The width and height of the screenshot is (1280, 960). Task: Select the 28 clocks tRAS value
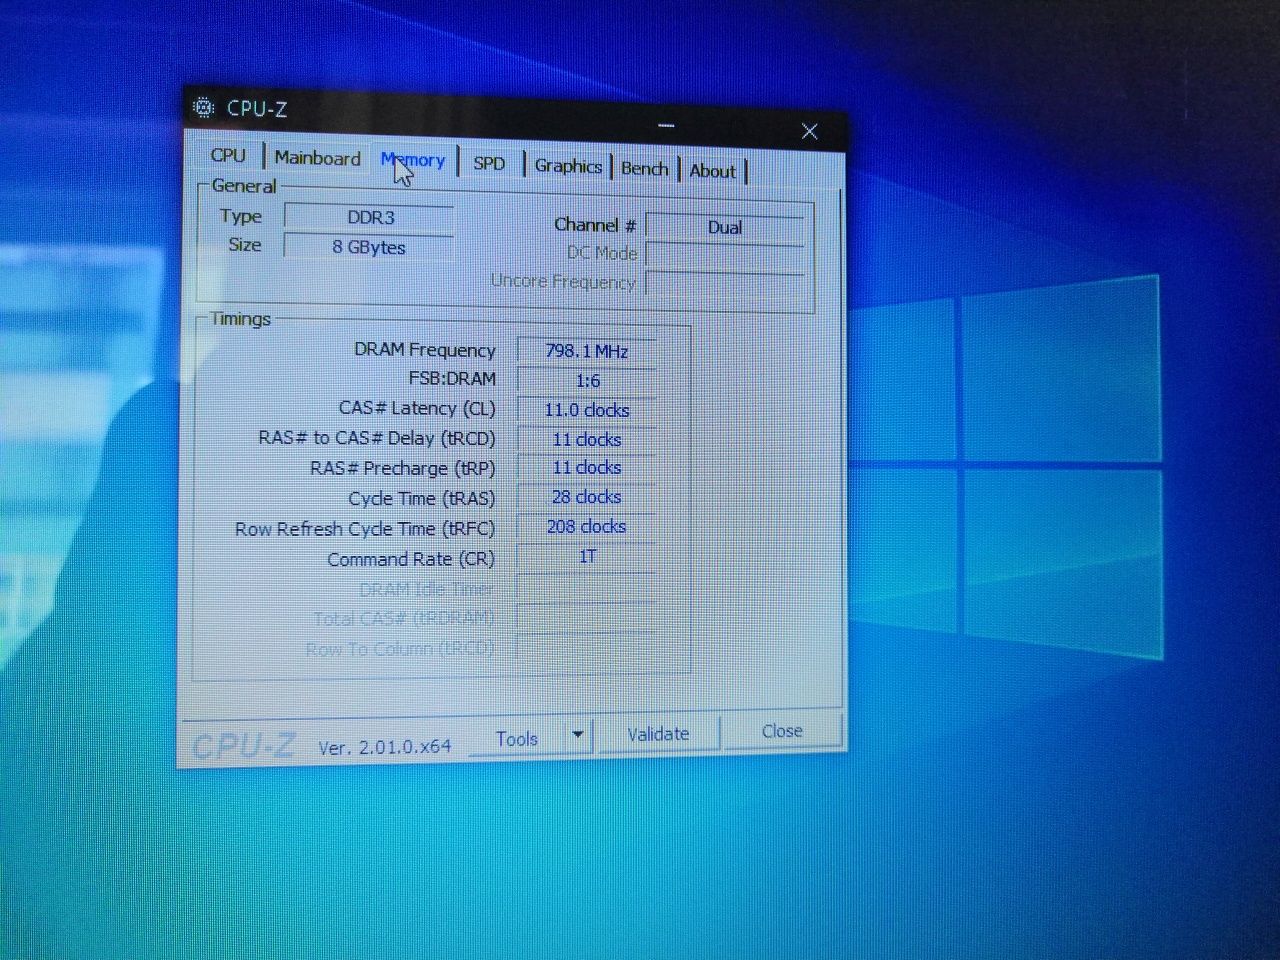(x=587, y=497)
